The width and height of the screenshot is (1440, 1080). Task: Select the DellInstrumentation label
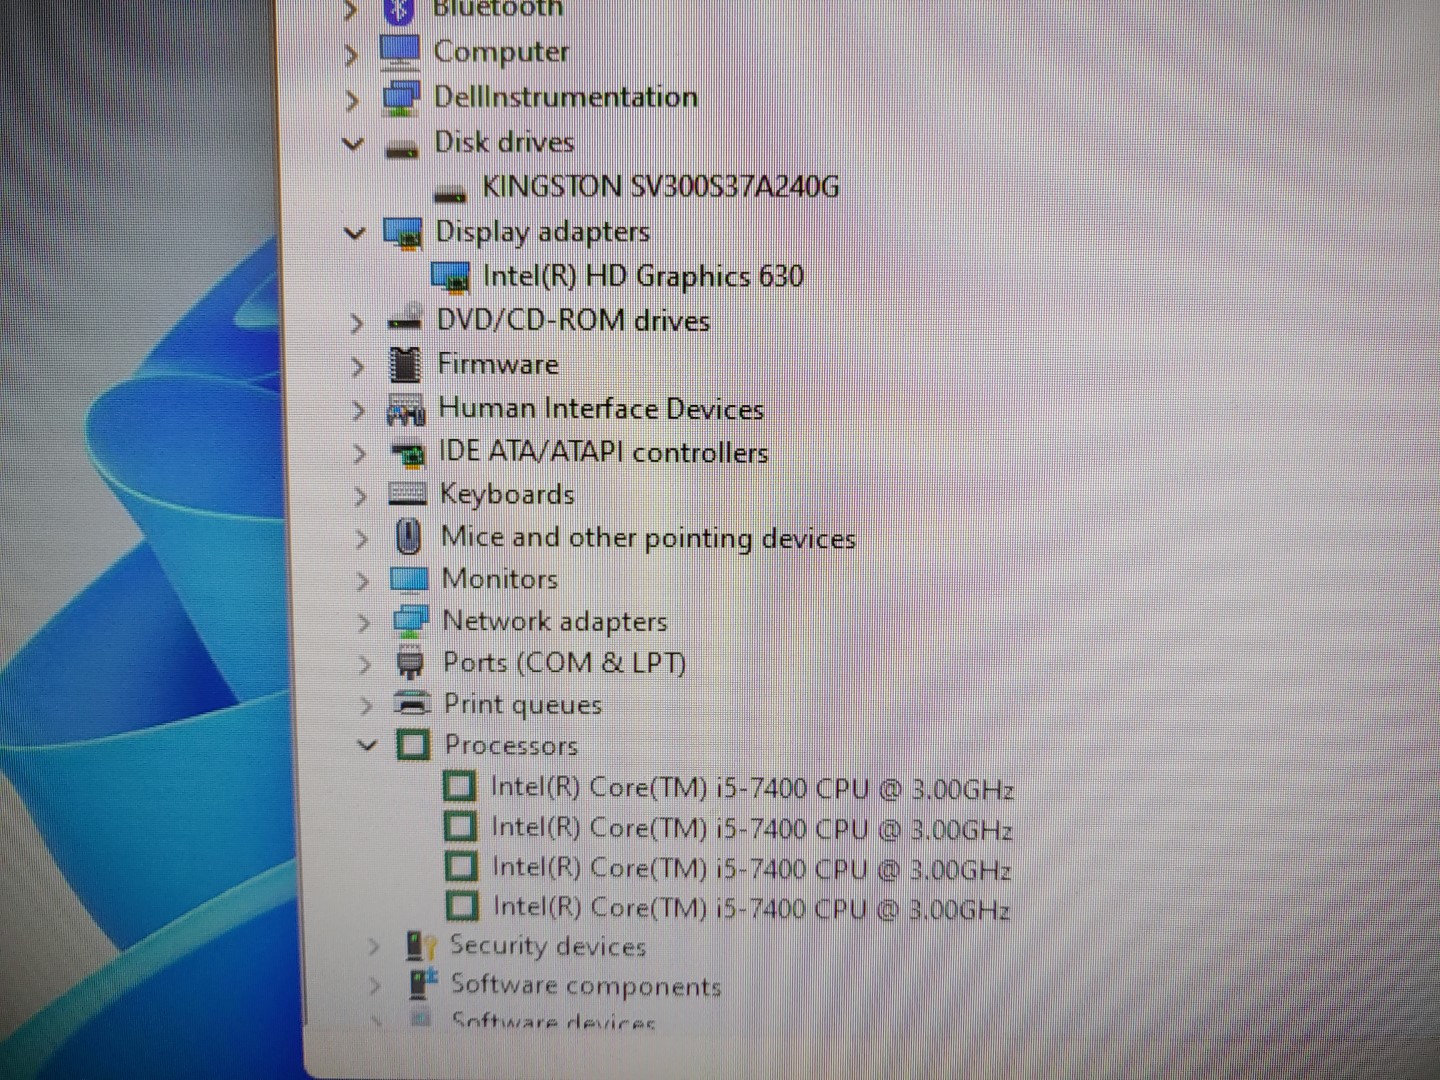point(566,97)
